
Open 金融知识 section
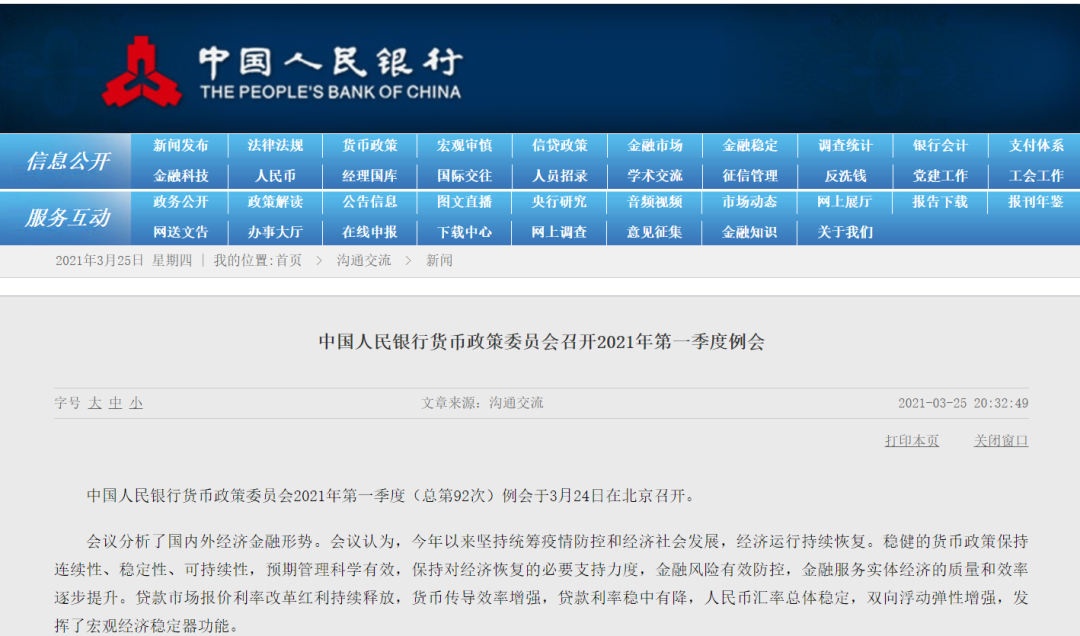pos(749,232)
